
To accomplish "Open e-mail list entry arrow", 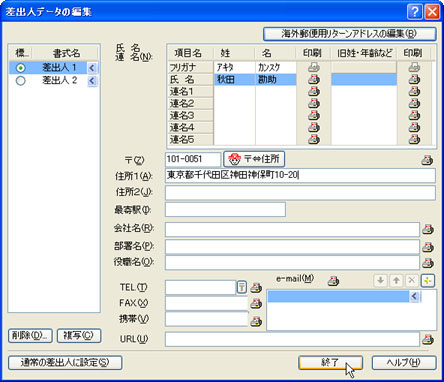I will tap(414, 296).
